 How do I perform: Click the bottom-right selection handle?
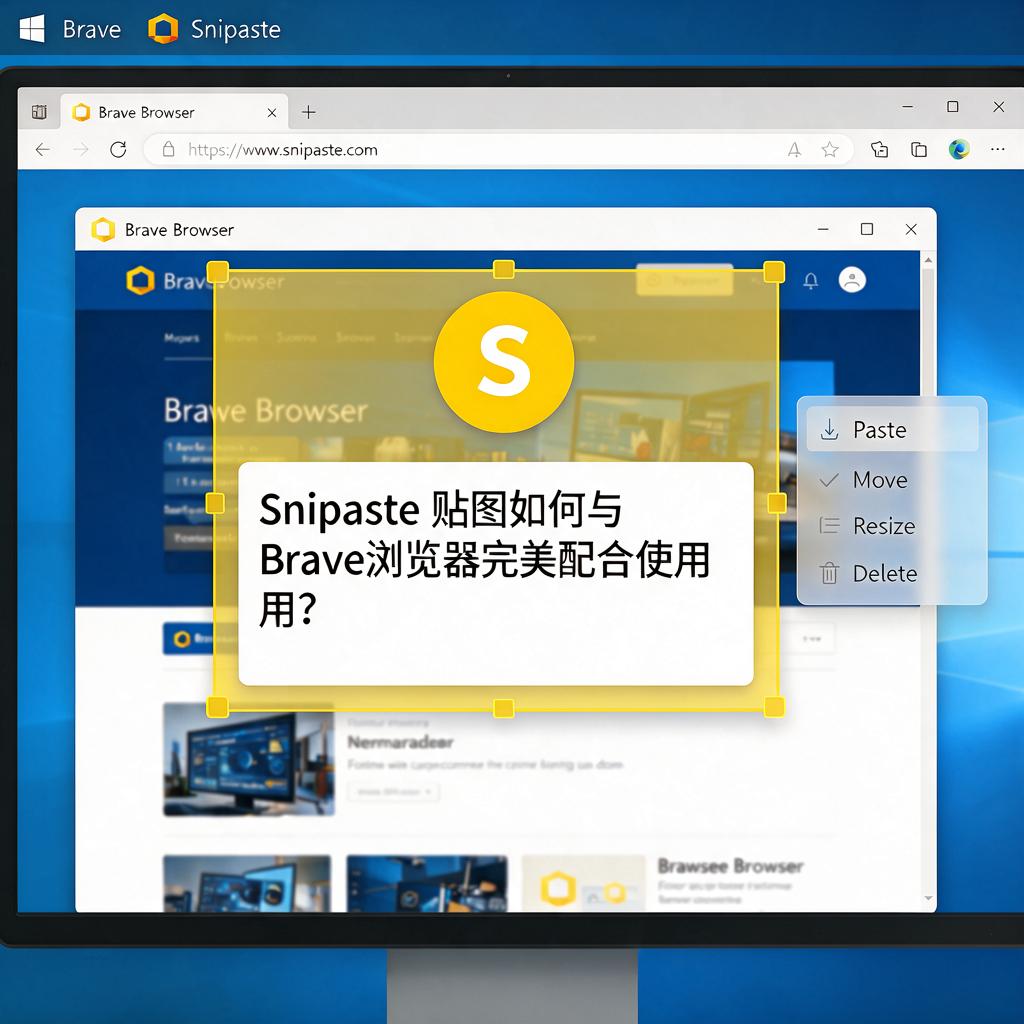coord(774,707)
